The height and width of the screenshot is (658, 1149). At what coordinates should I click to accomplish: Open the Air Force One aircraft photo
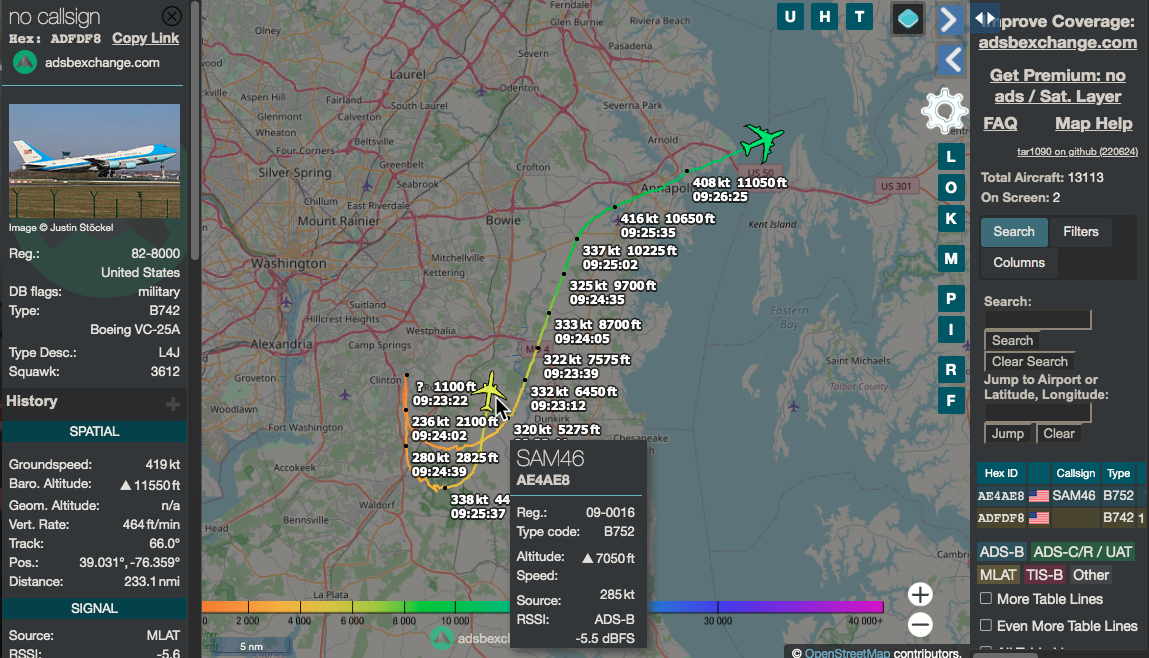tap(95, 160)
